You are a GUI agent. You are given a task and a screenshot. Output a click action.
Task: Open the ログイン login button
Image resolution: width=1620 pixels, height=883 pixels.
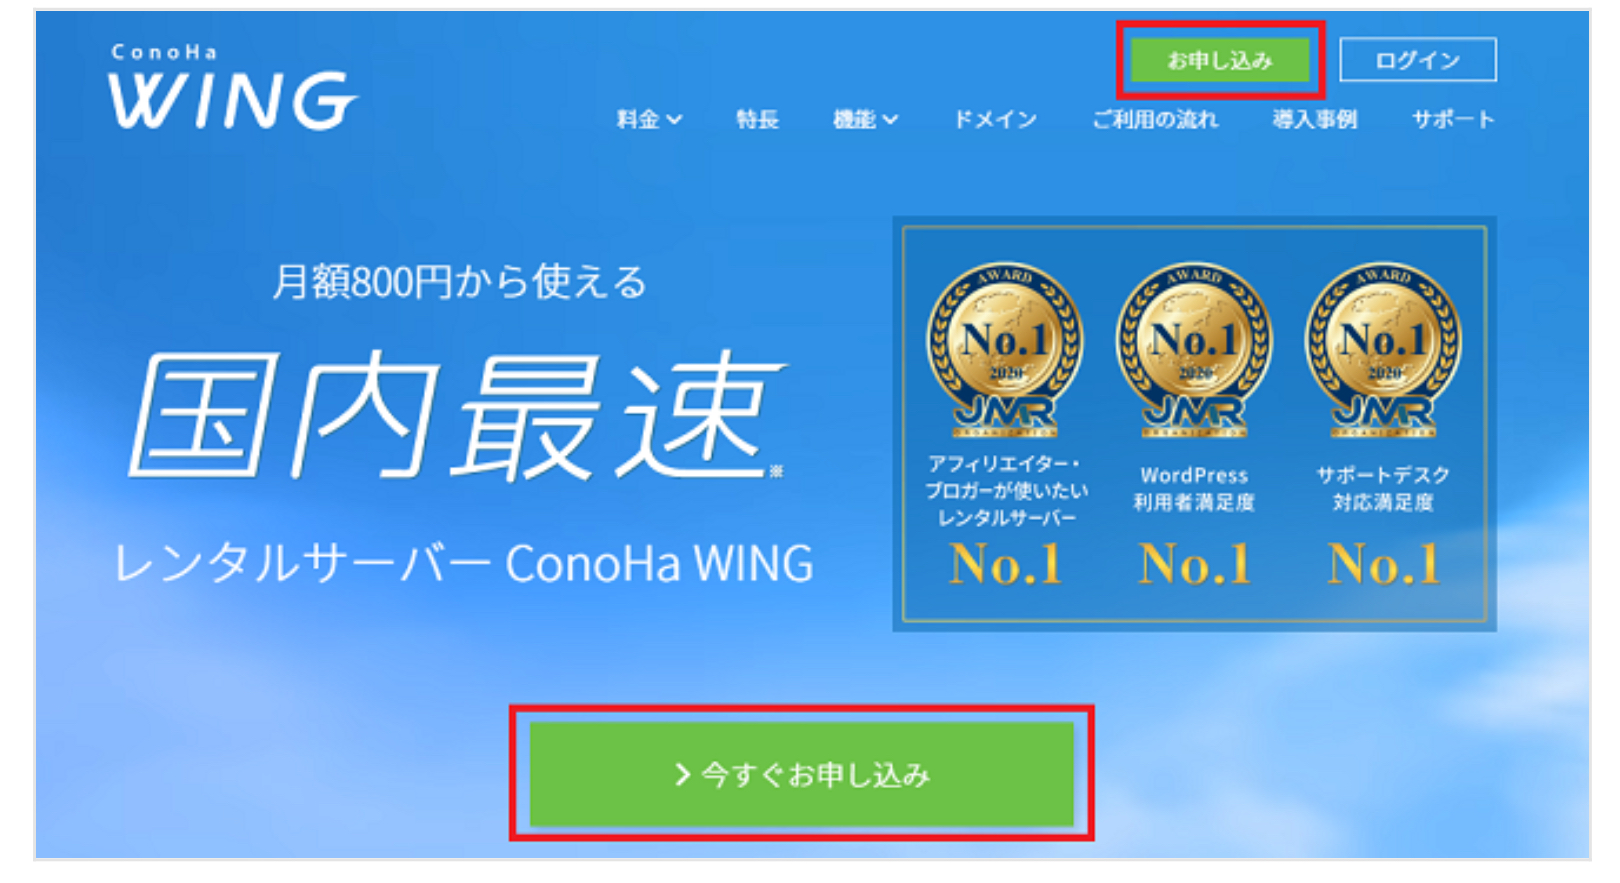1418,60
